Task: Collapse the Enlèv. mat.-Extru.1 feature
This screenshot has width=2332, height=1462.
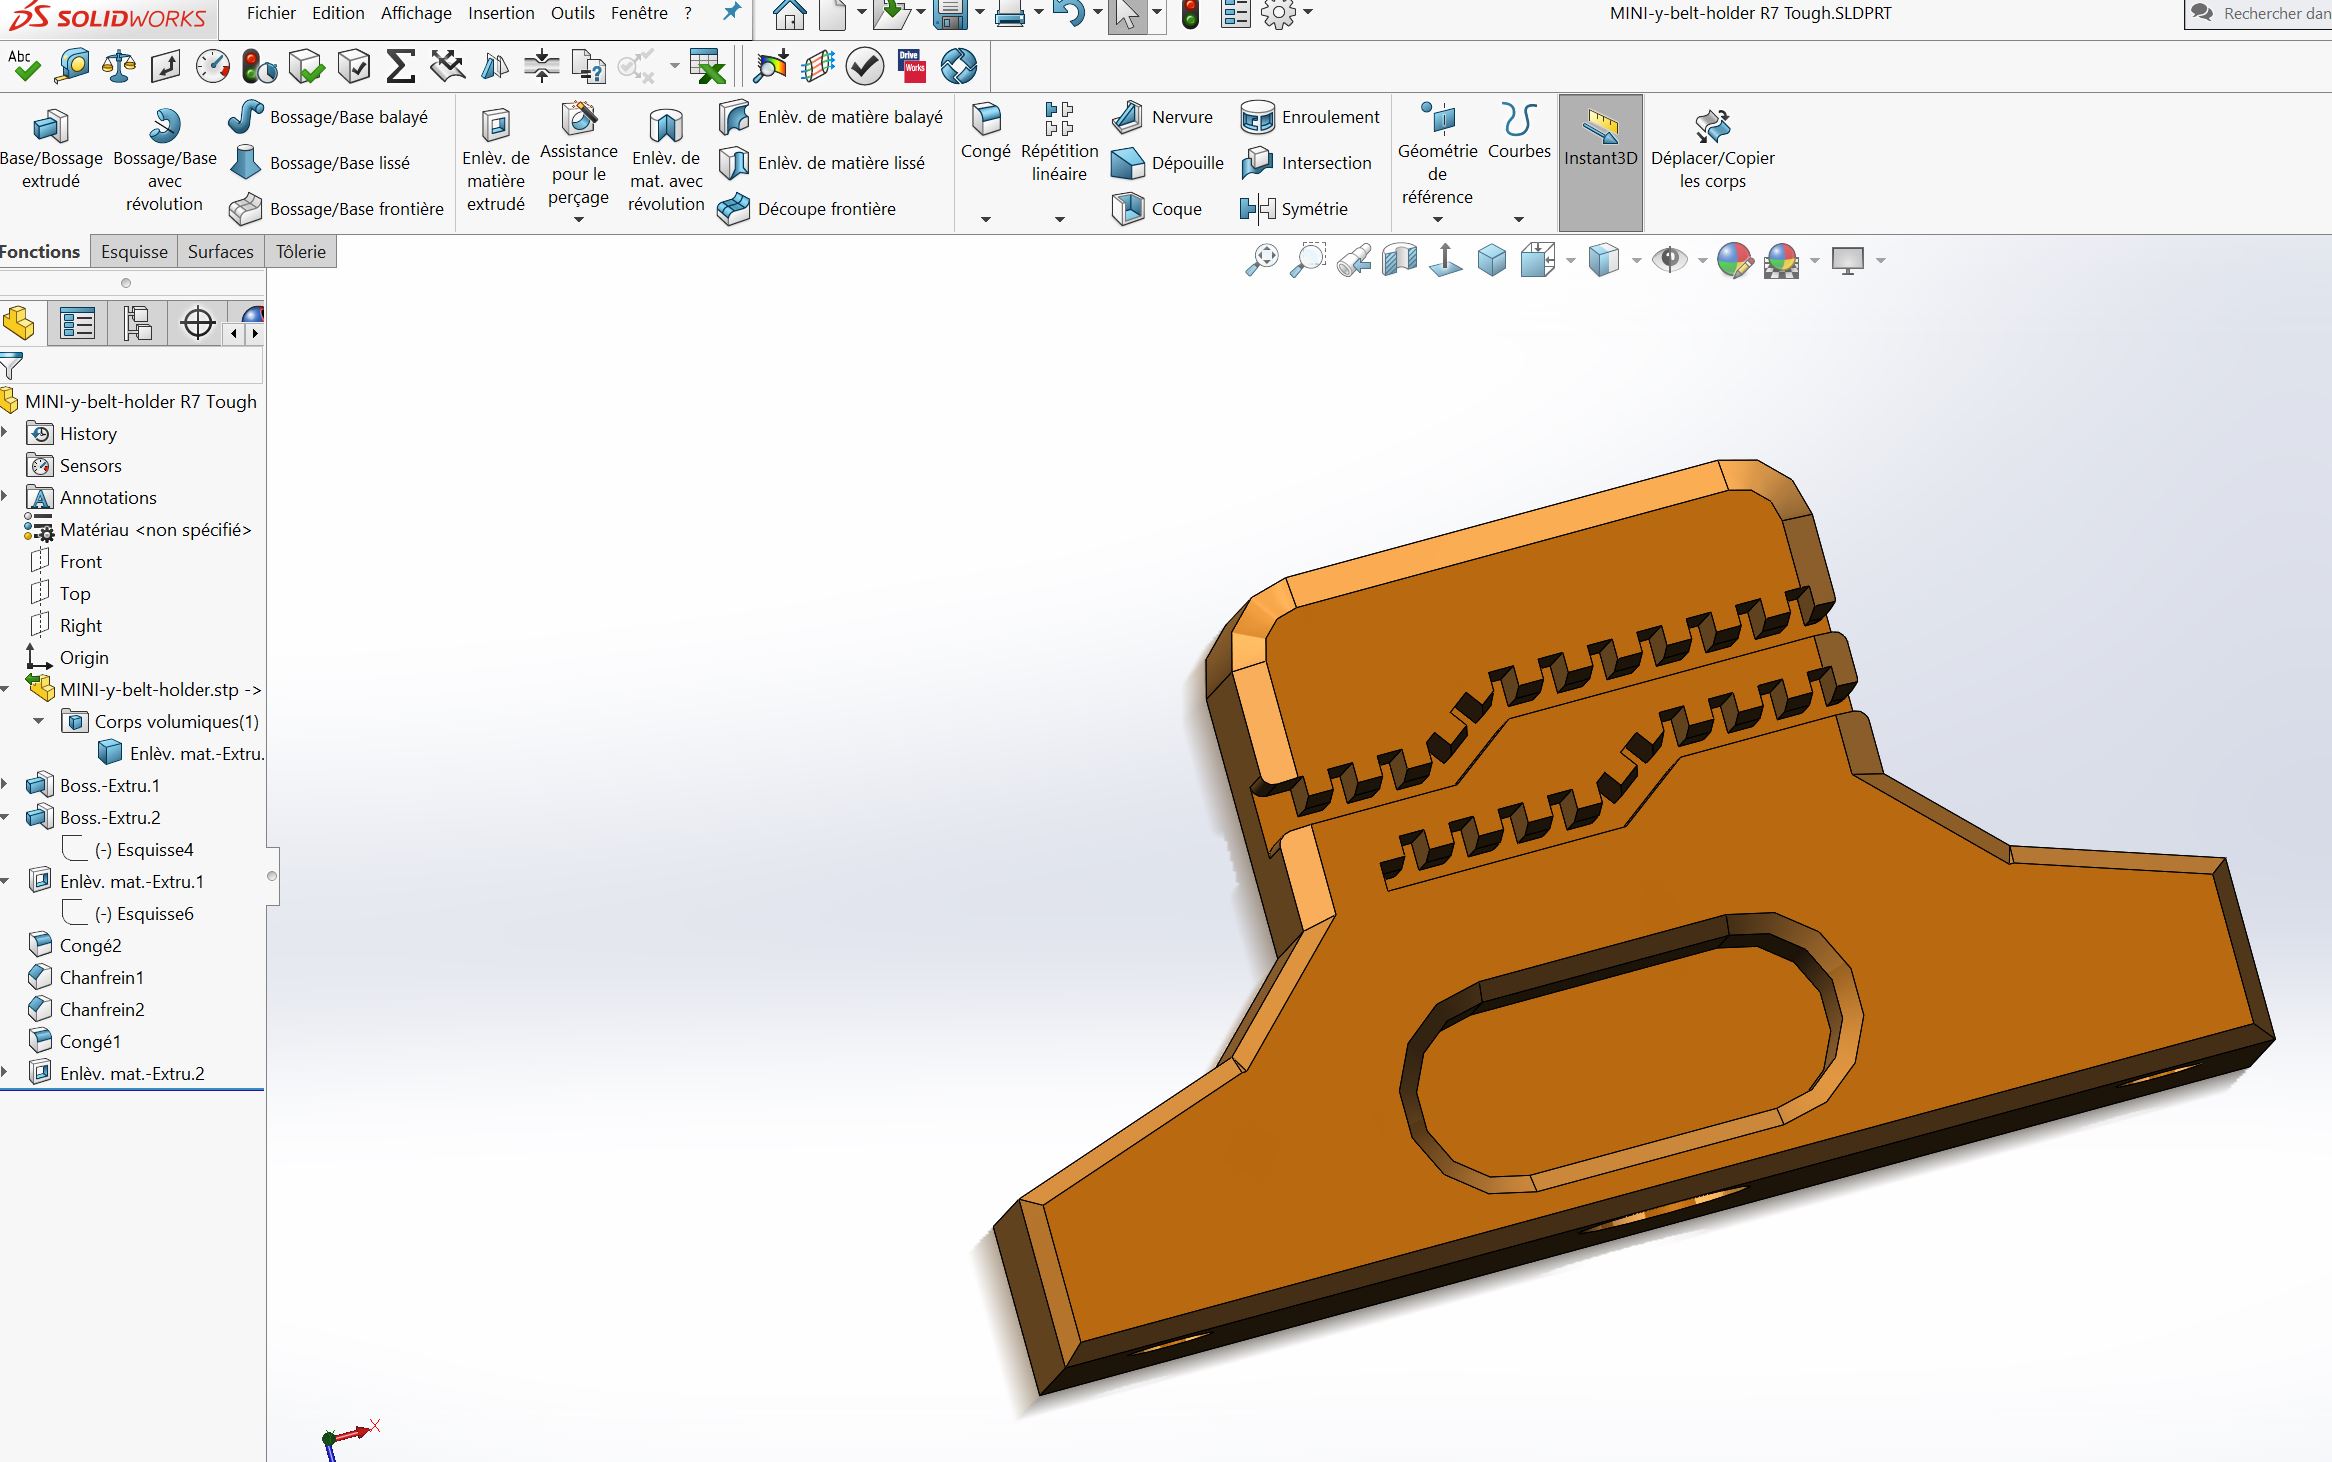Action: click(x=5, y=881)
